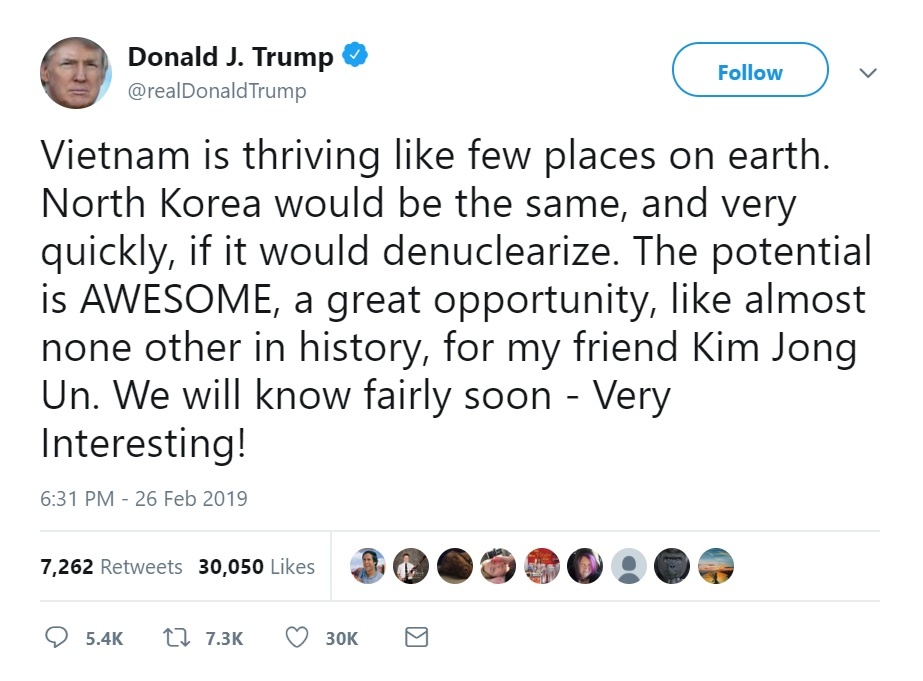The height and width of the screenshot is (681, 923).
Task: Open the 6:31 PM - 26 Feb 2019 timestamp
Action: [x=143, y=498]
